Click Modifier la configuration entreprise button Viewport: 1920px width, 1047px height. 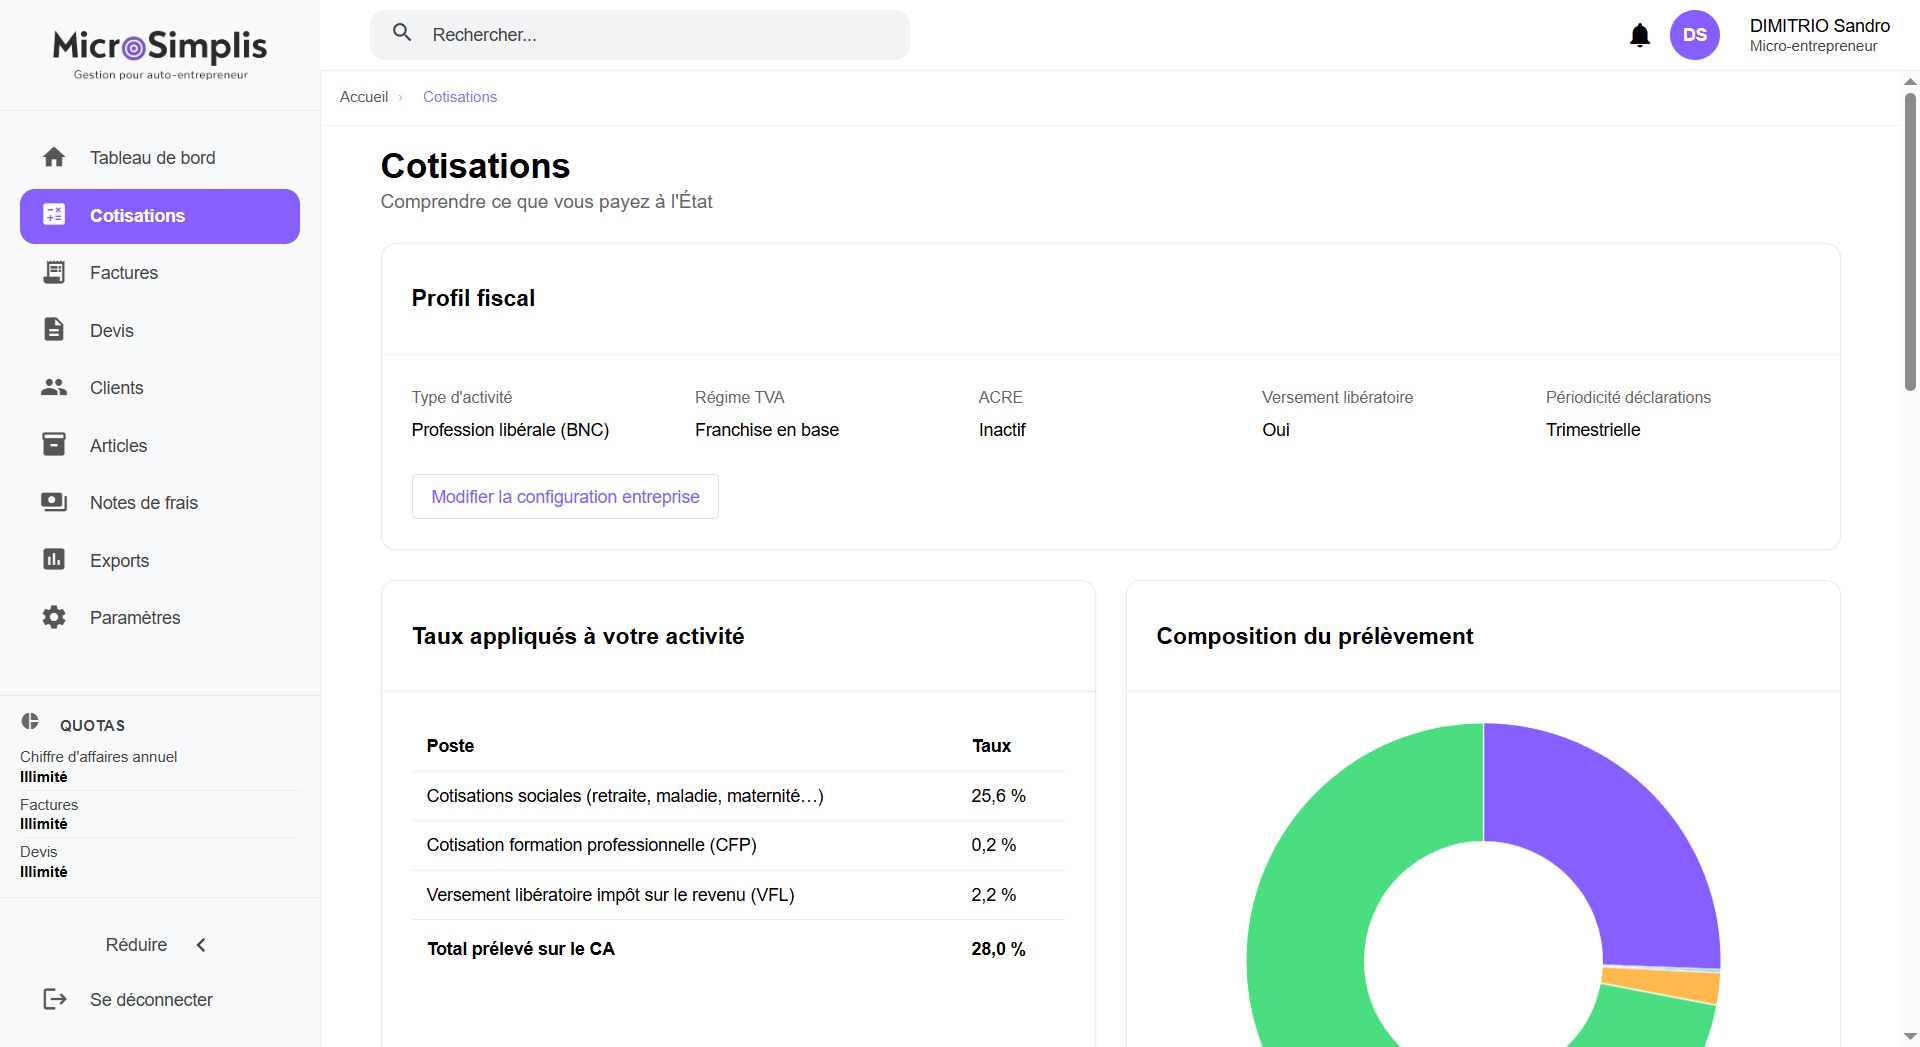pos(565,497)
